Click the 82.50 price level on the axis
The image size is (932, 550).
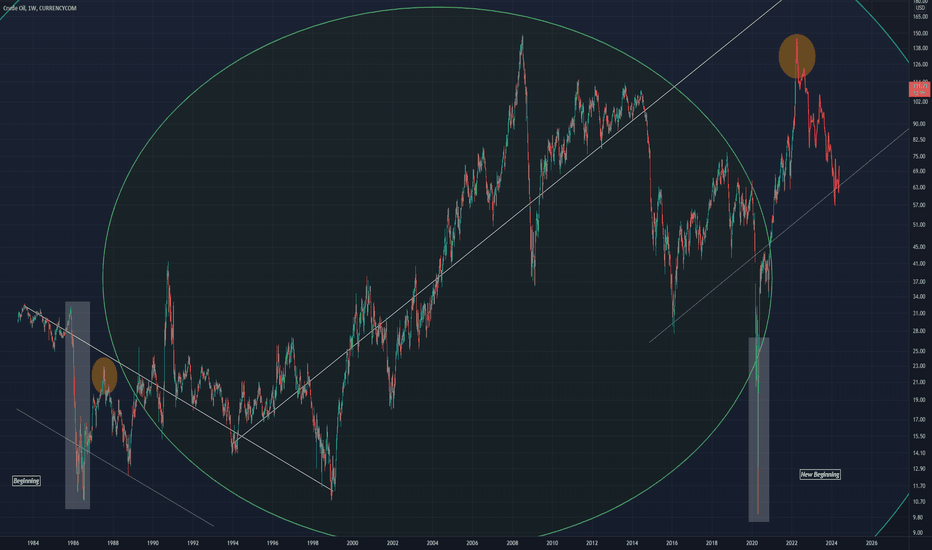click(x=920, y=140)
